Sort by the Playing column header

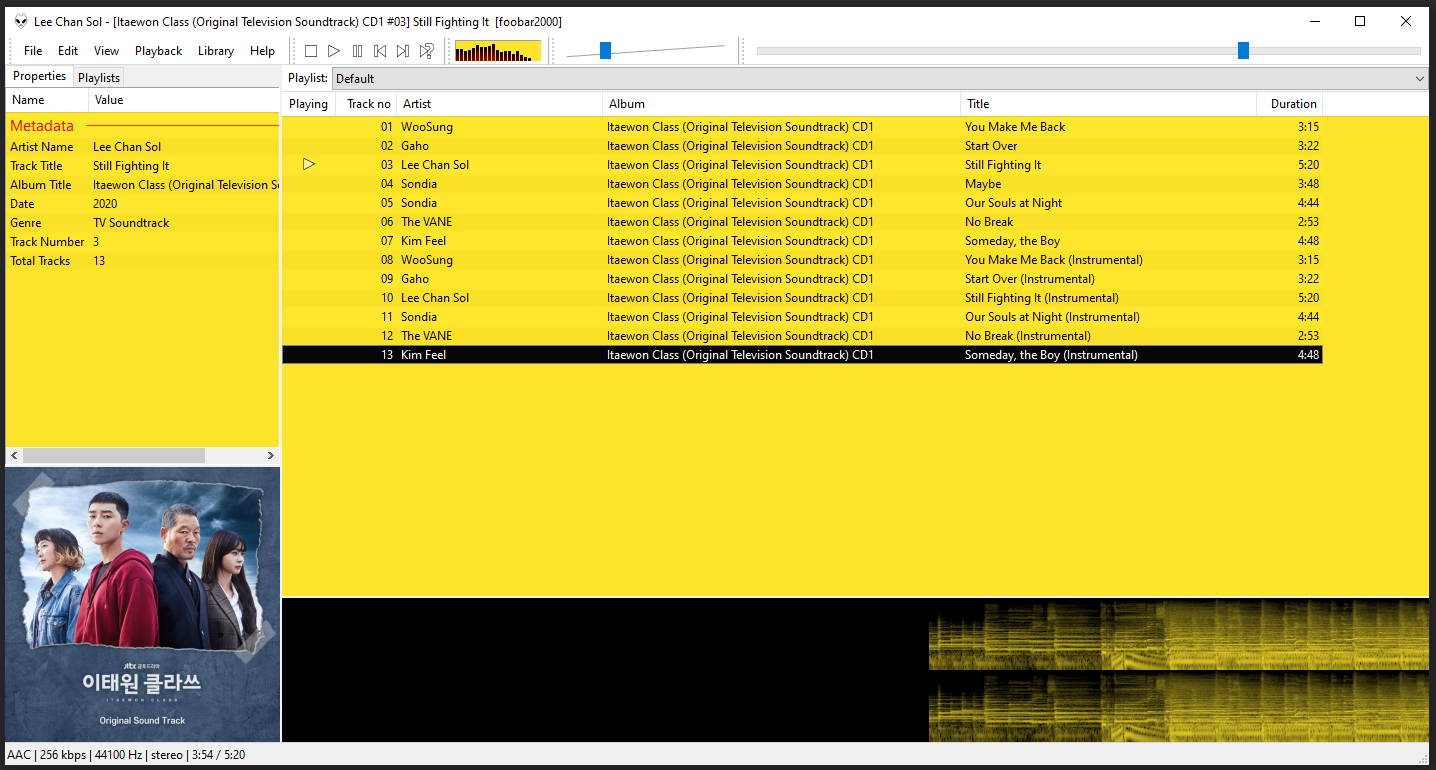pos(308,104)
